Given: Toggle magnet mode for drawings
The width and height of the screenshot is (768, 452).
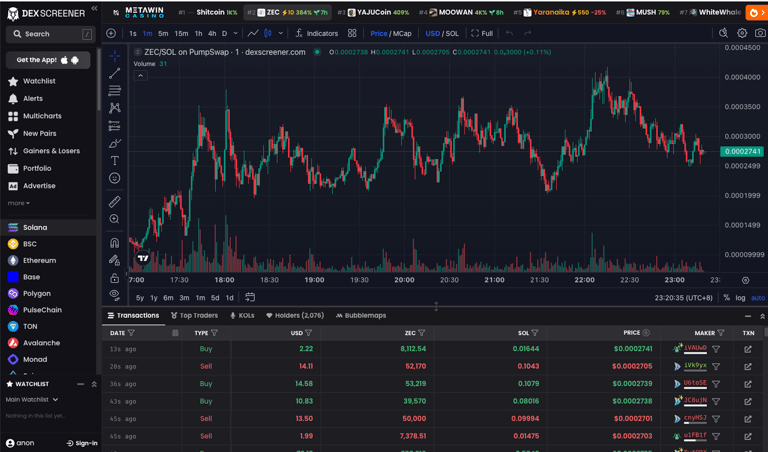Looking at the screenshot, I should pyautogui.click(x=115, y=242).
